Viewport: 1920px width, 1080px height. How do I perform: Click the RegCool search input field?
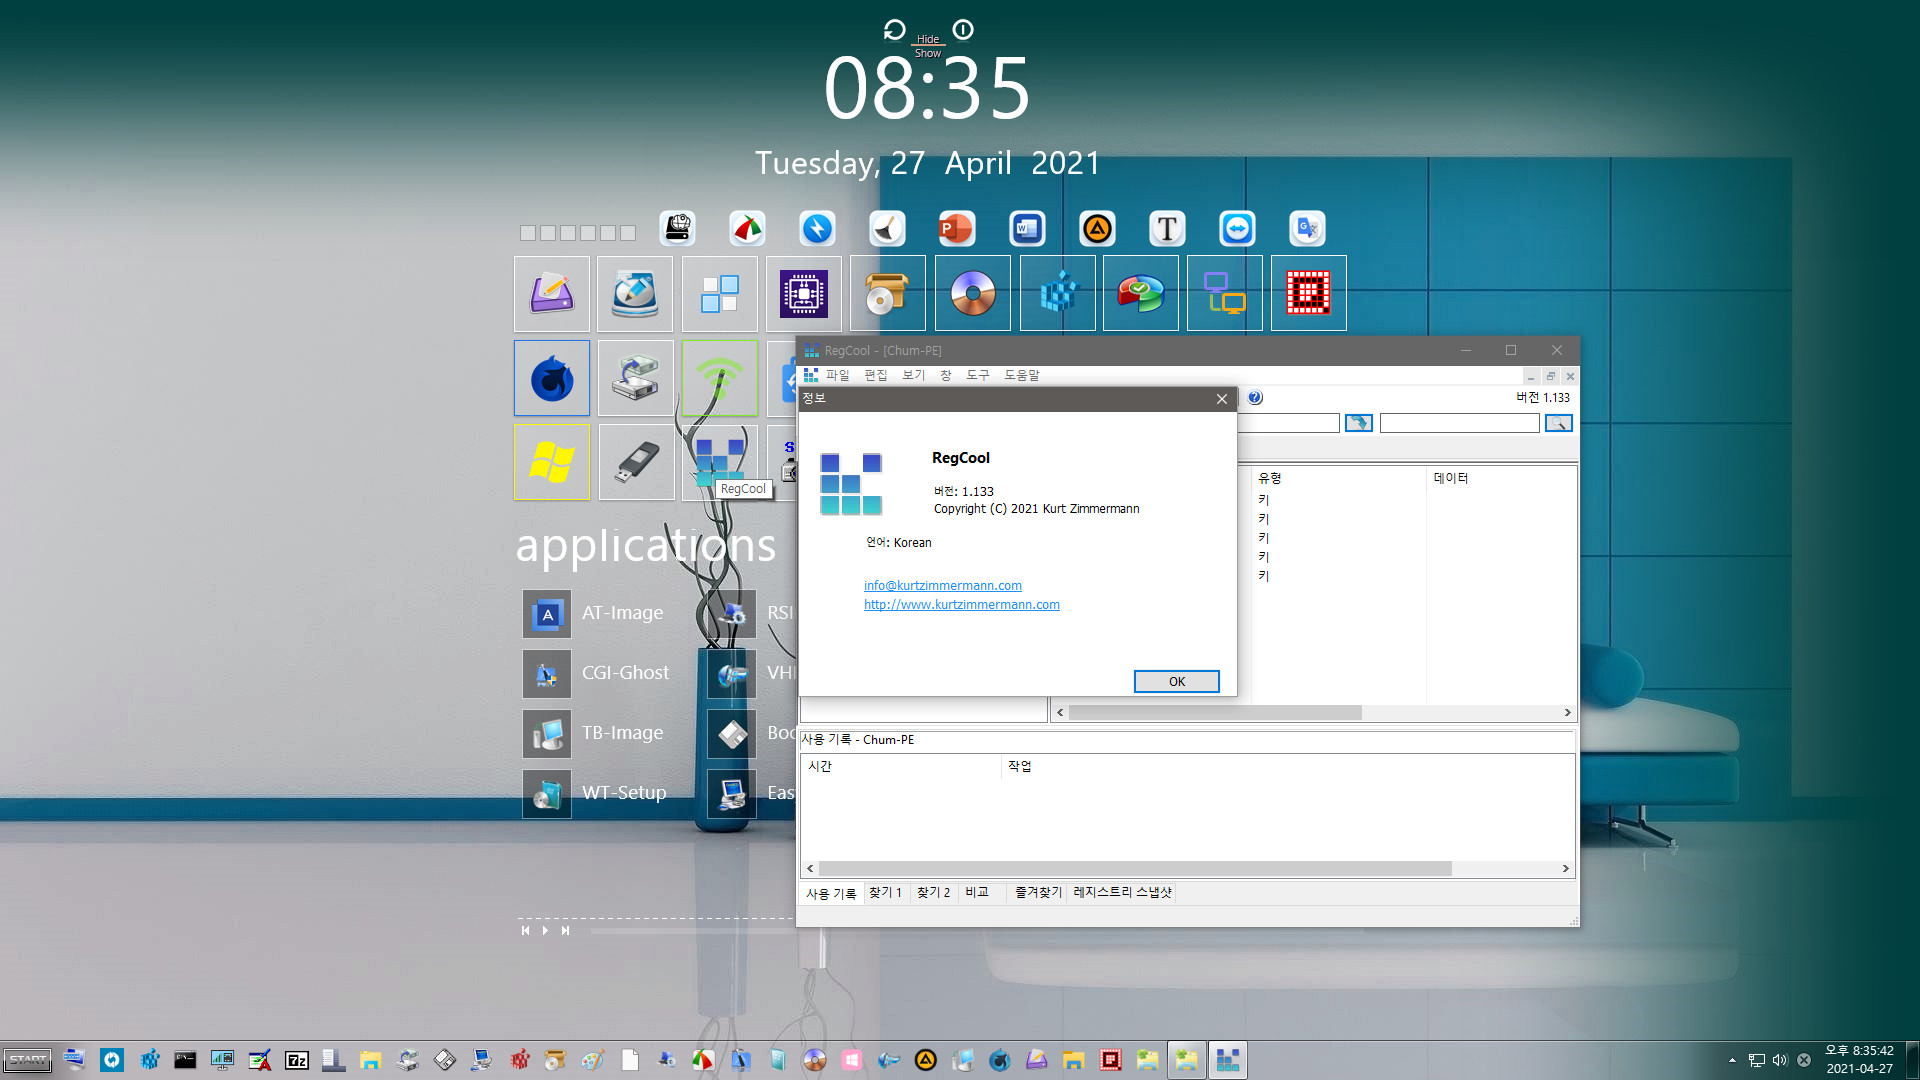coord(1459,423)
